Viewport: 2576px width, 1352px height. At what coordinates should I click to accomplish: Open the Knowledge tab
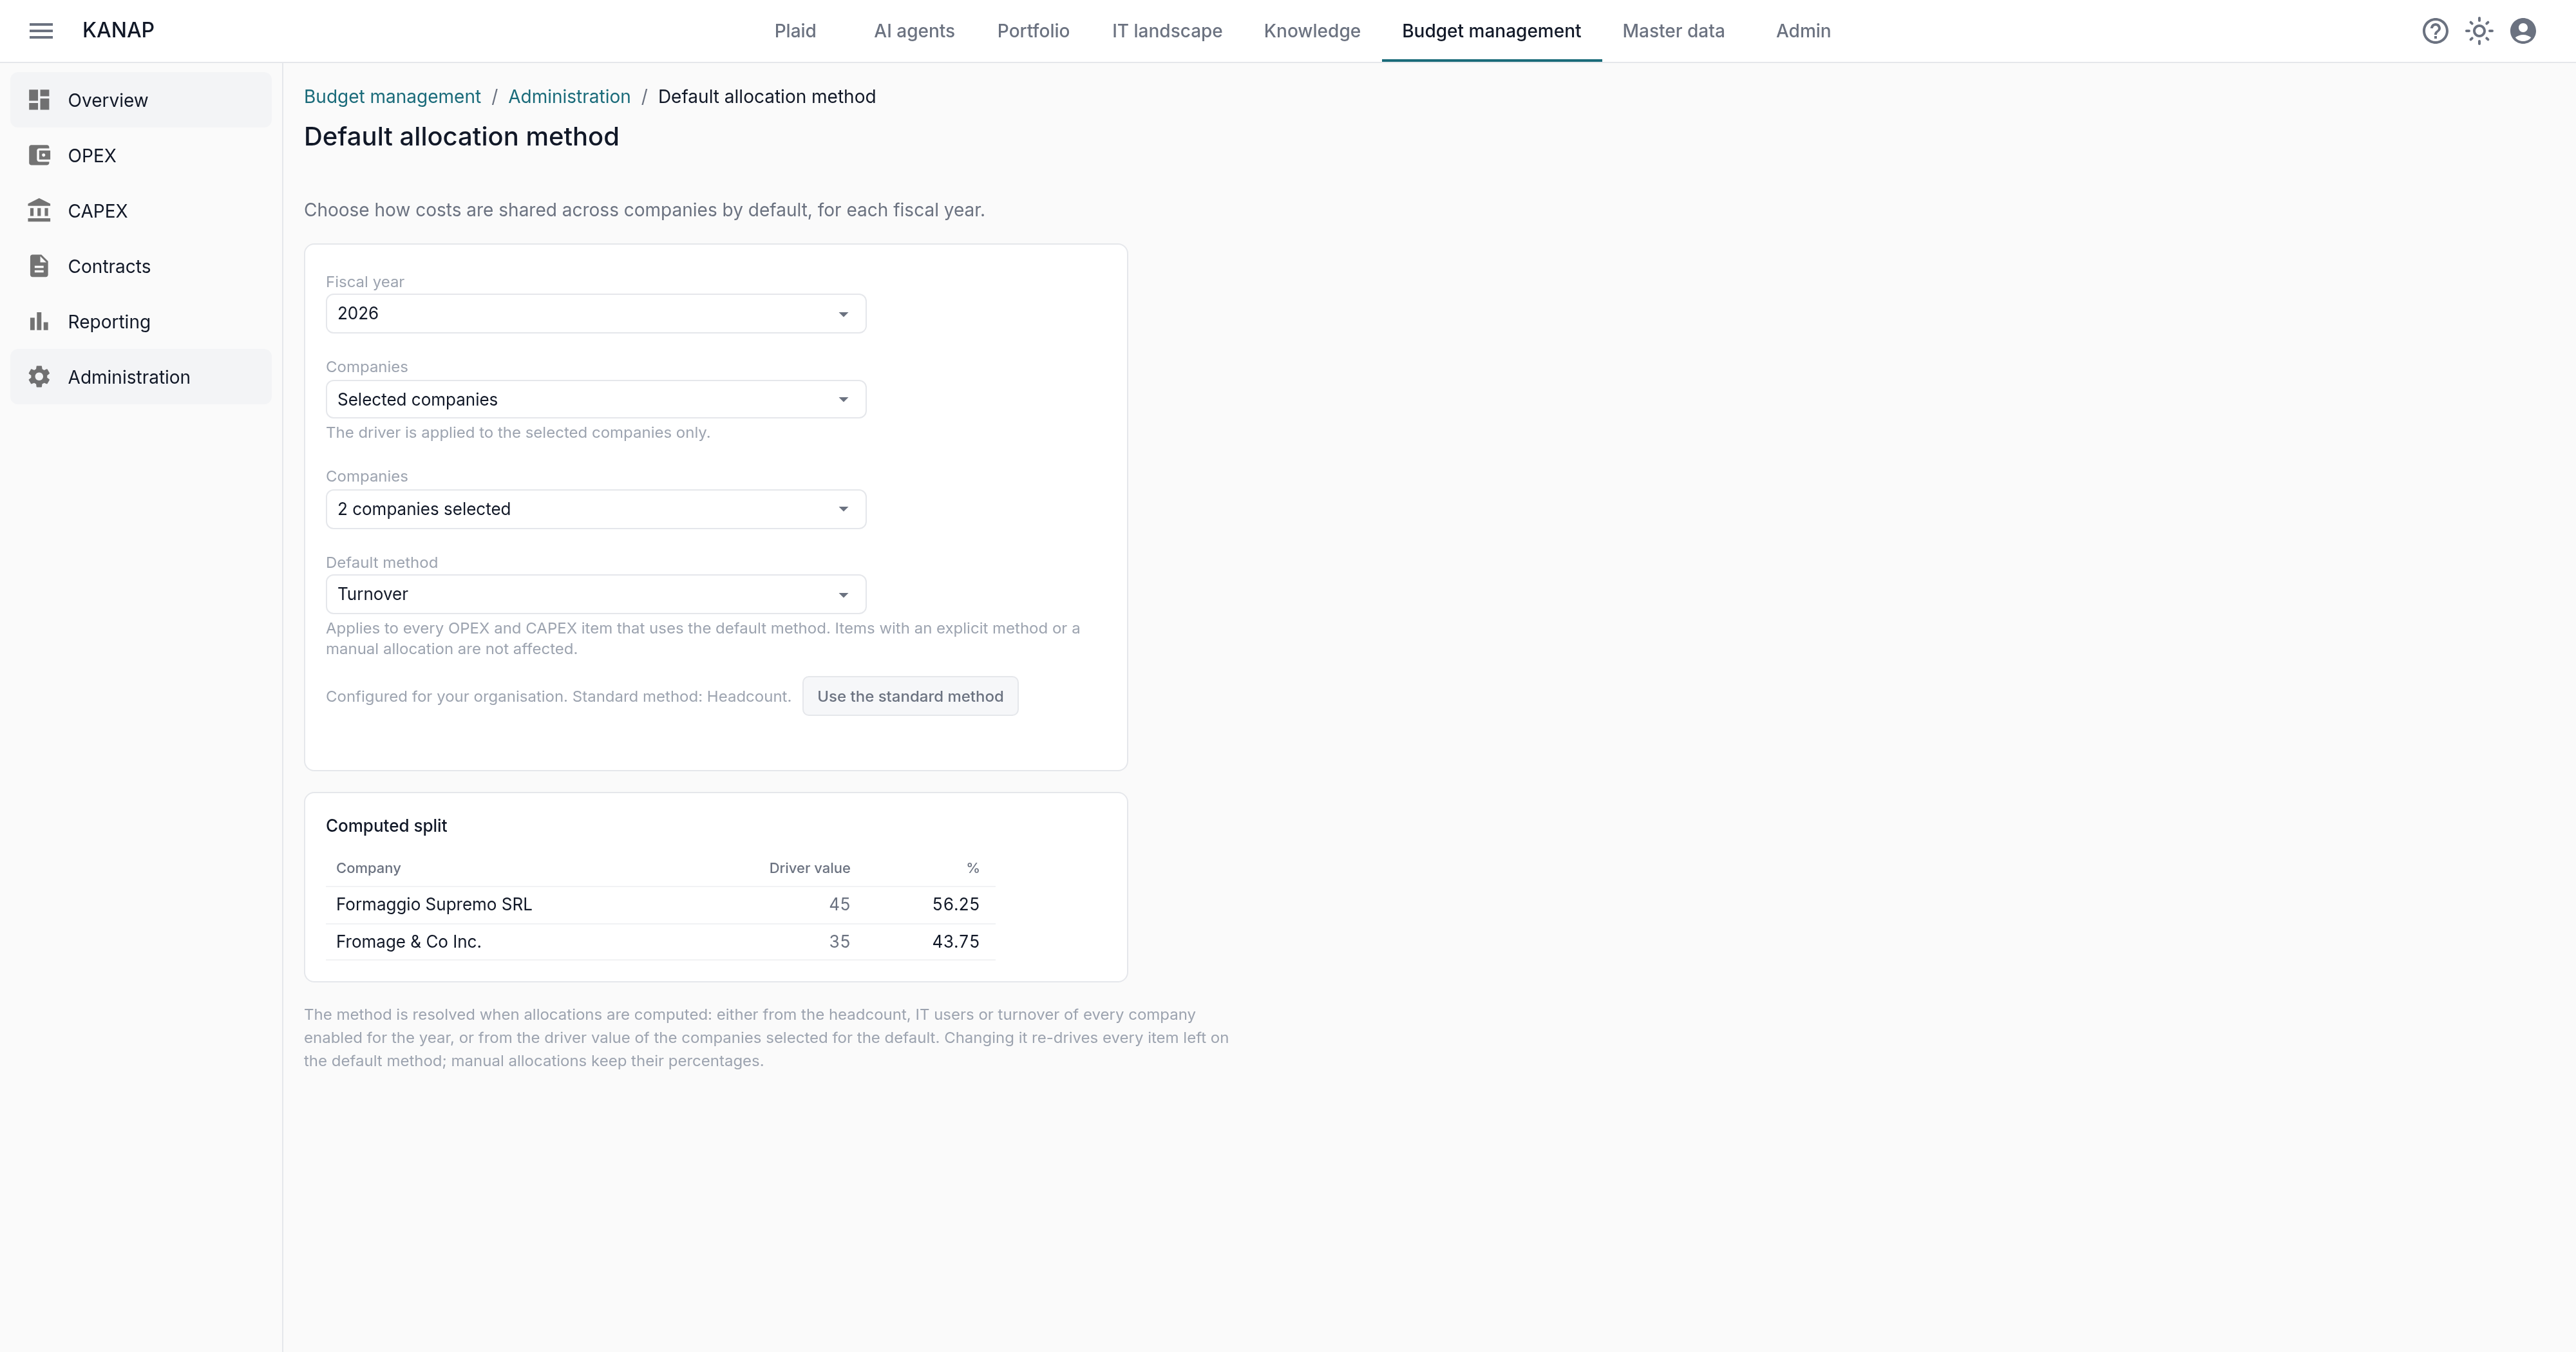point(1312,31)
